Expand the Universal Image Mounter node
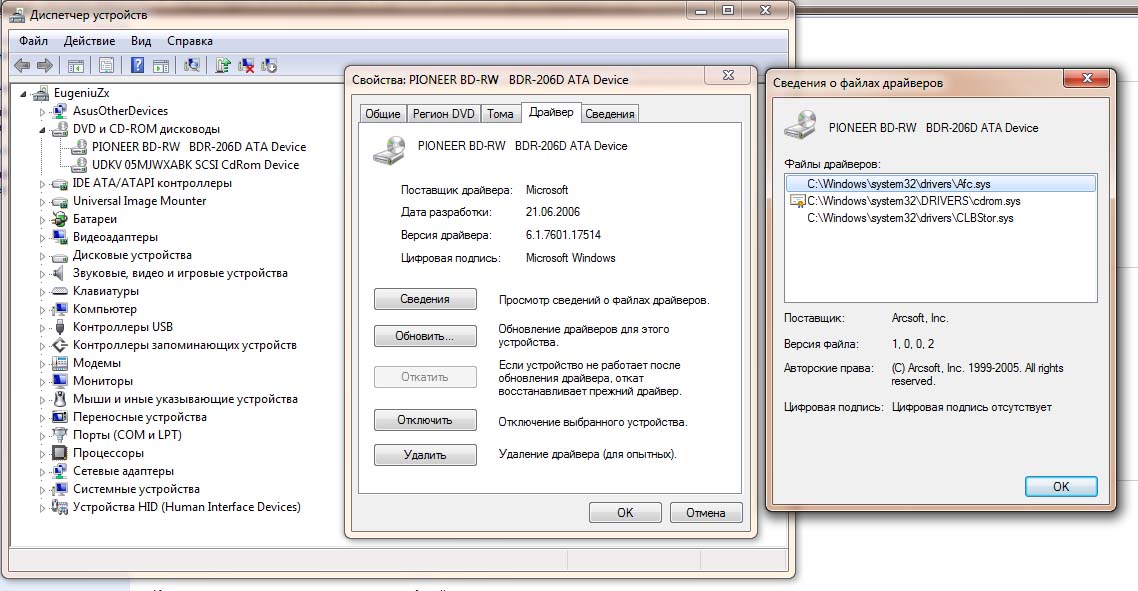Viewport: 1138px width, 591px height. [x=42, y=202]
